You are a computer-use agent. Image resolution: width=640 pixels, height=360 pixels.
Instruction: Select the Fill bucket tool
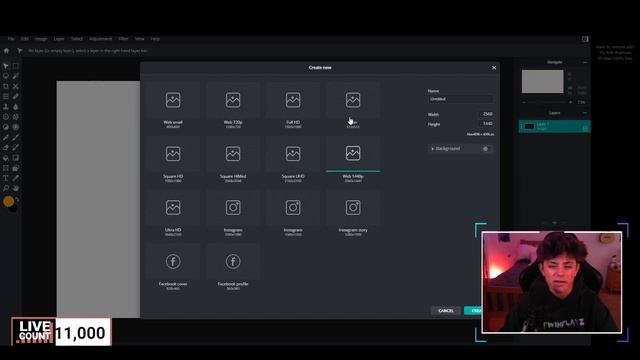click(6, 158)
